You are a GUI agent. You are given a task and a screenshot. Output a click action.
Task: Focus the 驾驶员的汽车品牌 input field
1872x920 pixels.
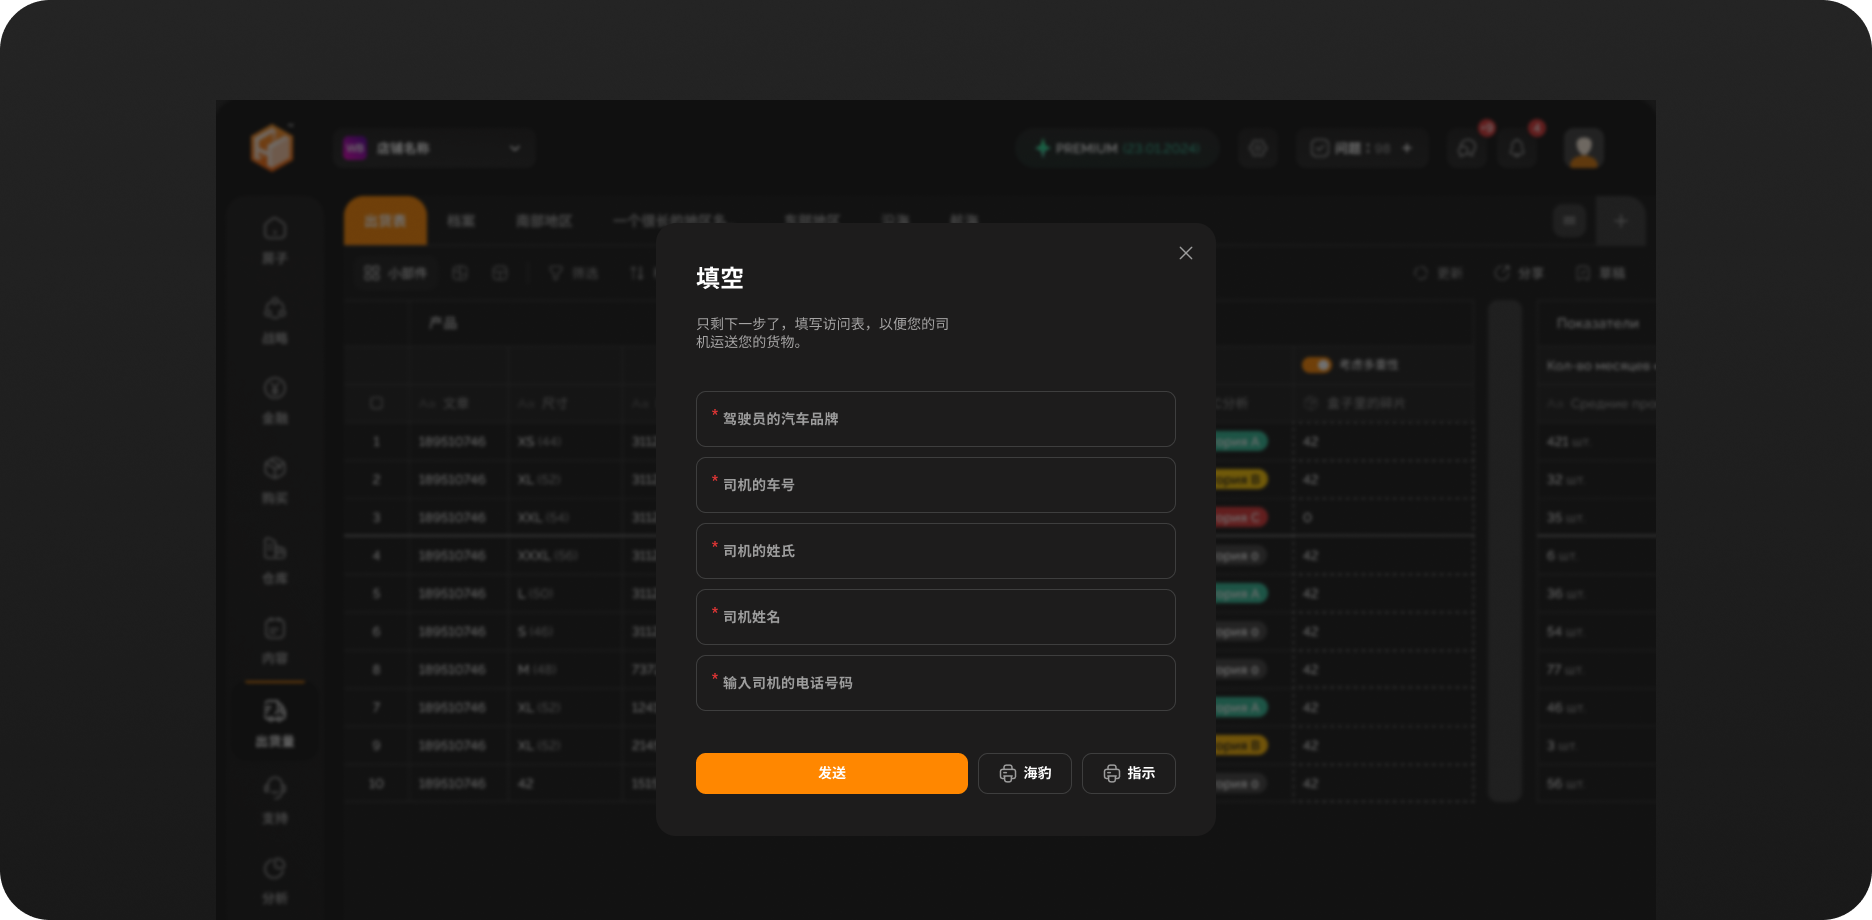click(x=935, y=419)
